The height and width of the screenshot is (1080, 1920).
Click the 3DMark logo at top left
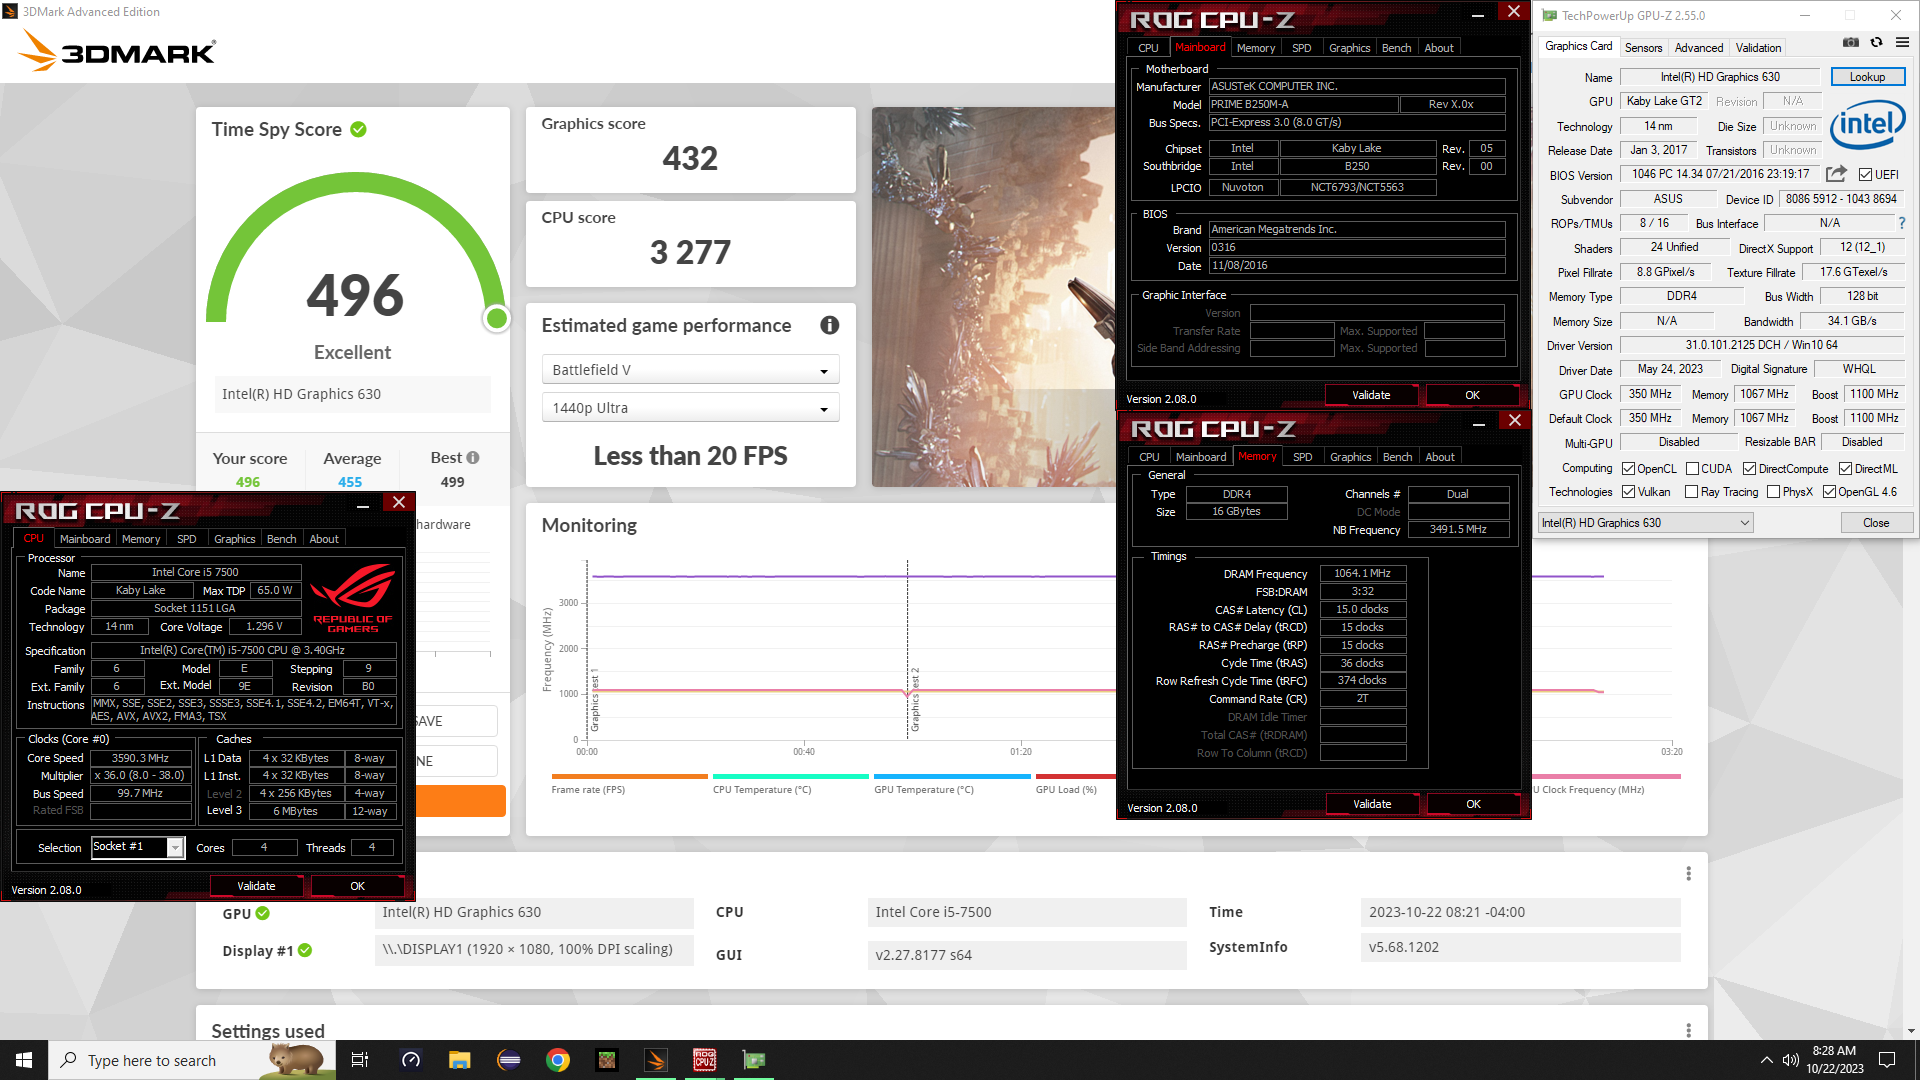click(x=118, y=50)
